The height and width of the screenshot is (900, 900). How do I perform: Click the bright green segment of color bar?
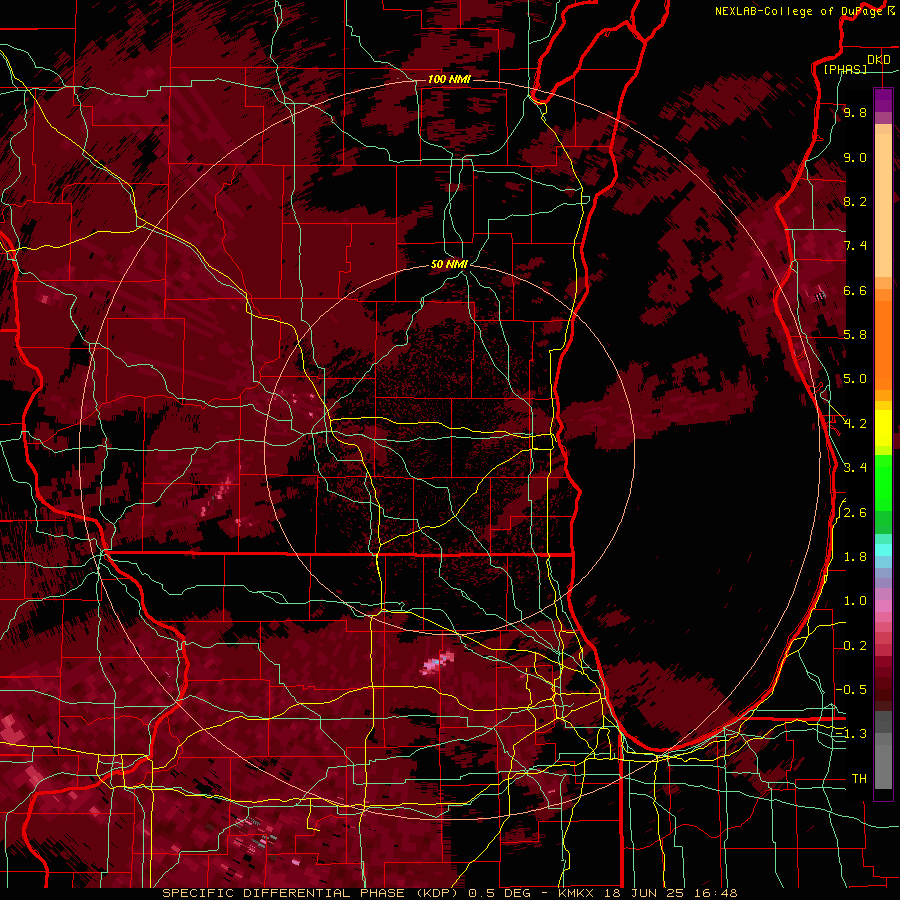[883, 482]
